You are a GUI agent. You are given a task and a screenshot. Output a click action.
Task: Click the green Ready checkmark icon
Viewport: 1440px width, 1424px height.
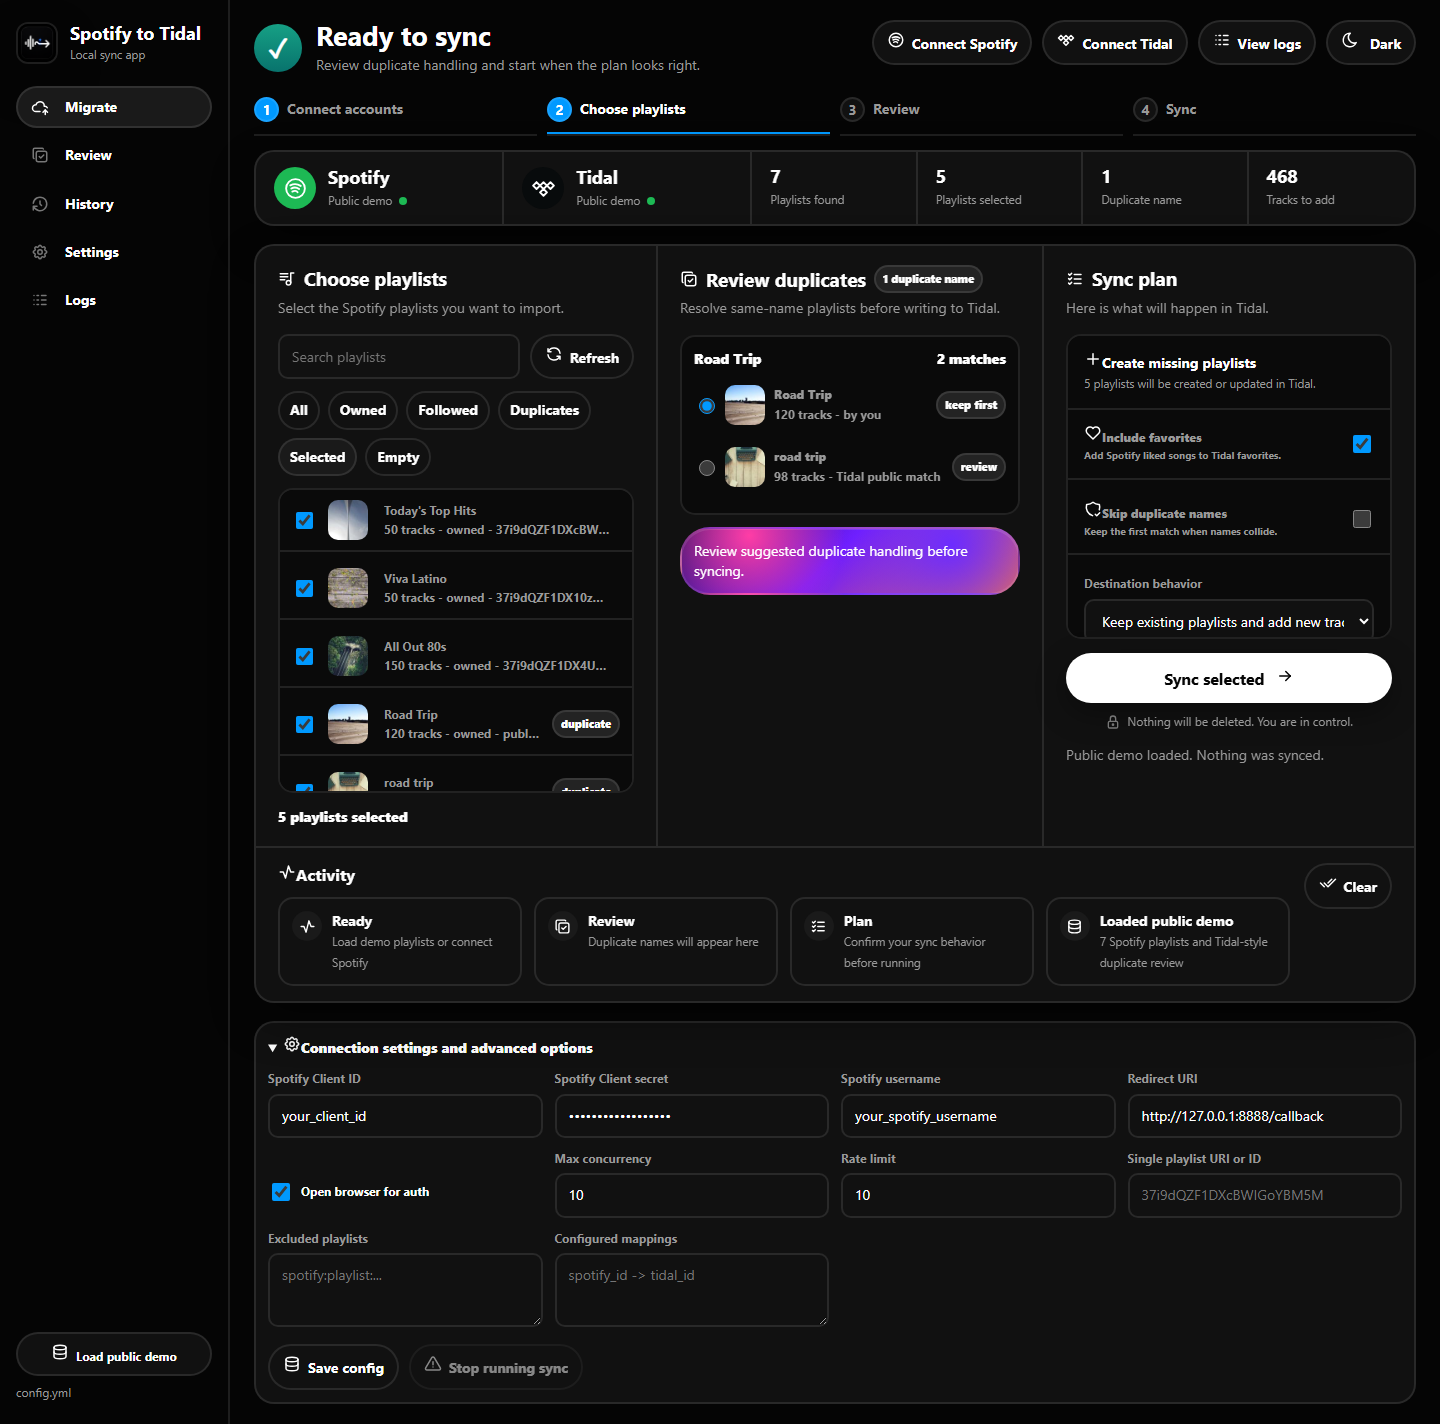point(278,48)
